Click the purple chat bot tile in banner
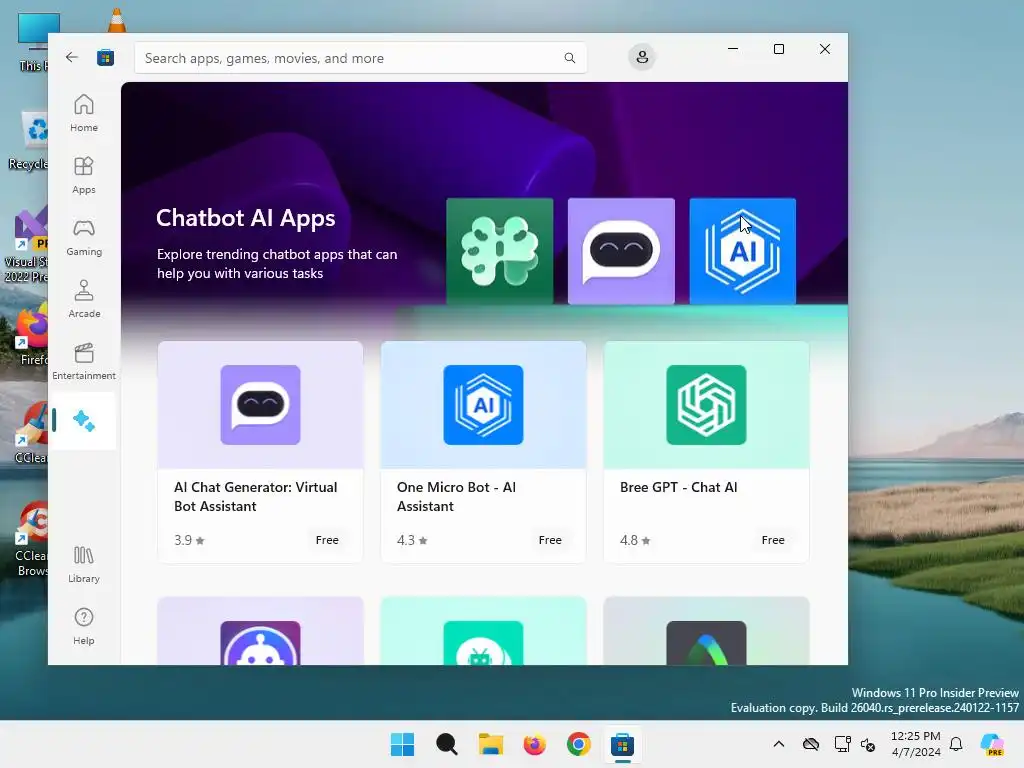This screenshot has height=768, width=1024. 621,251
